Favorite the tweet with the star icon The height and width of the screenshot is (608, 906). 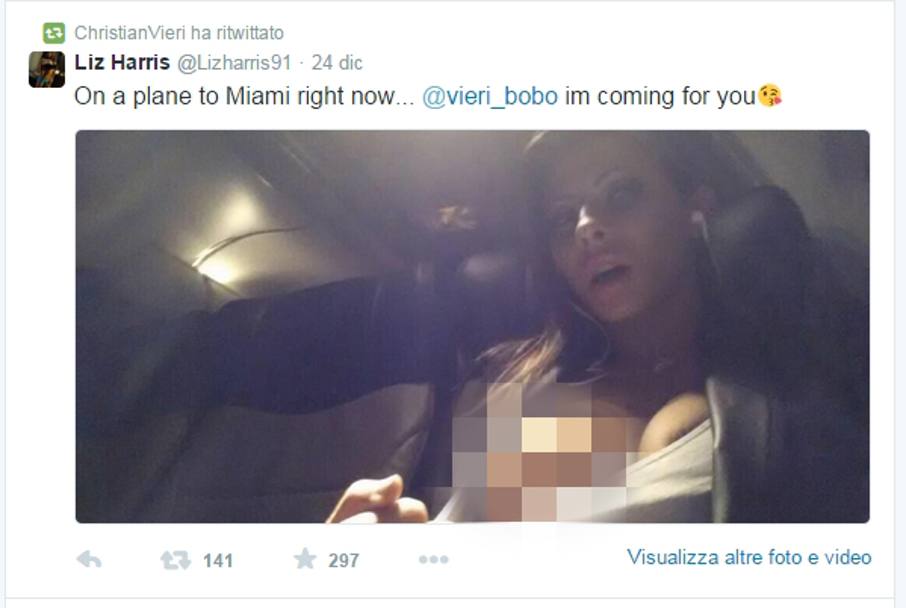click(305, 558)
